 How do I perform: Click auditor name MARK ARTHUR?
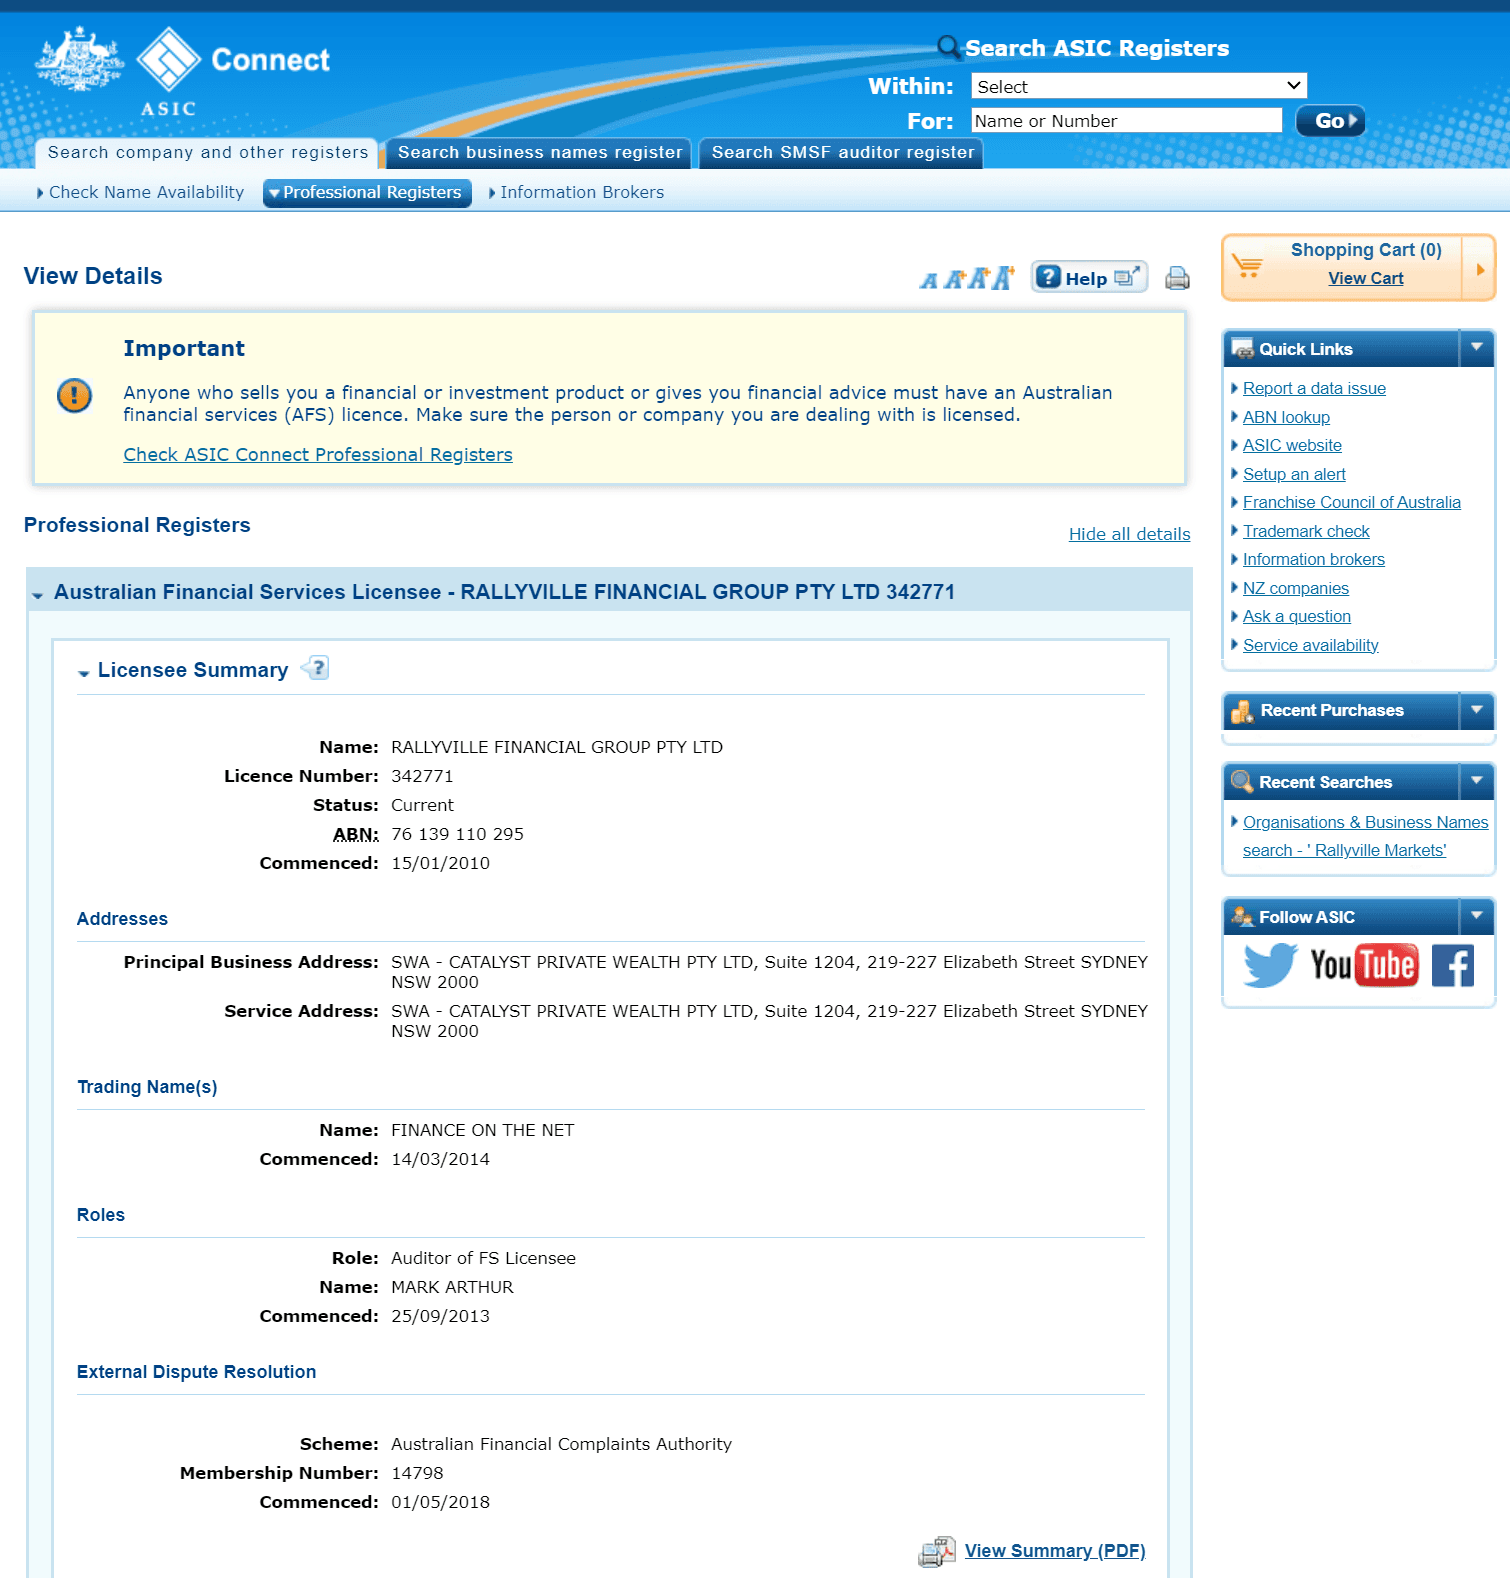tap(452, 1287)
